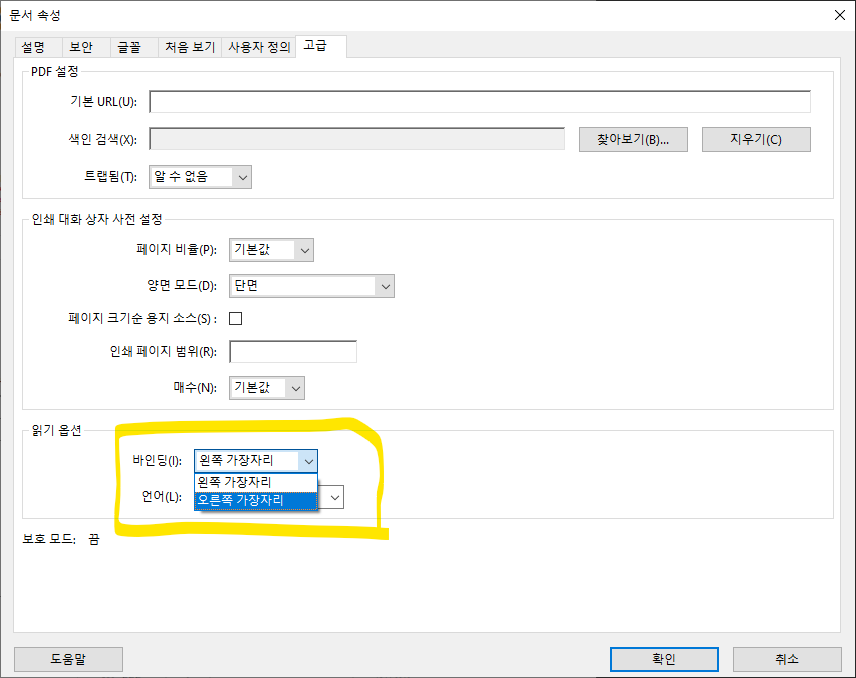Select 왼쪽 가장자리 in the binding list
Screen dimensions: 856x678
(x=255, y=481)
